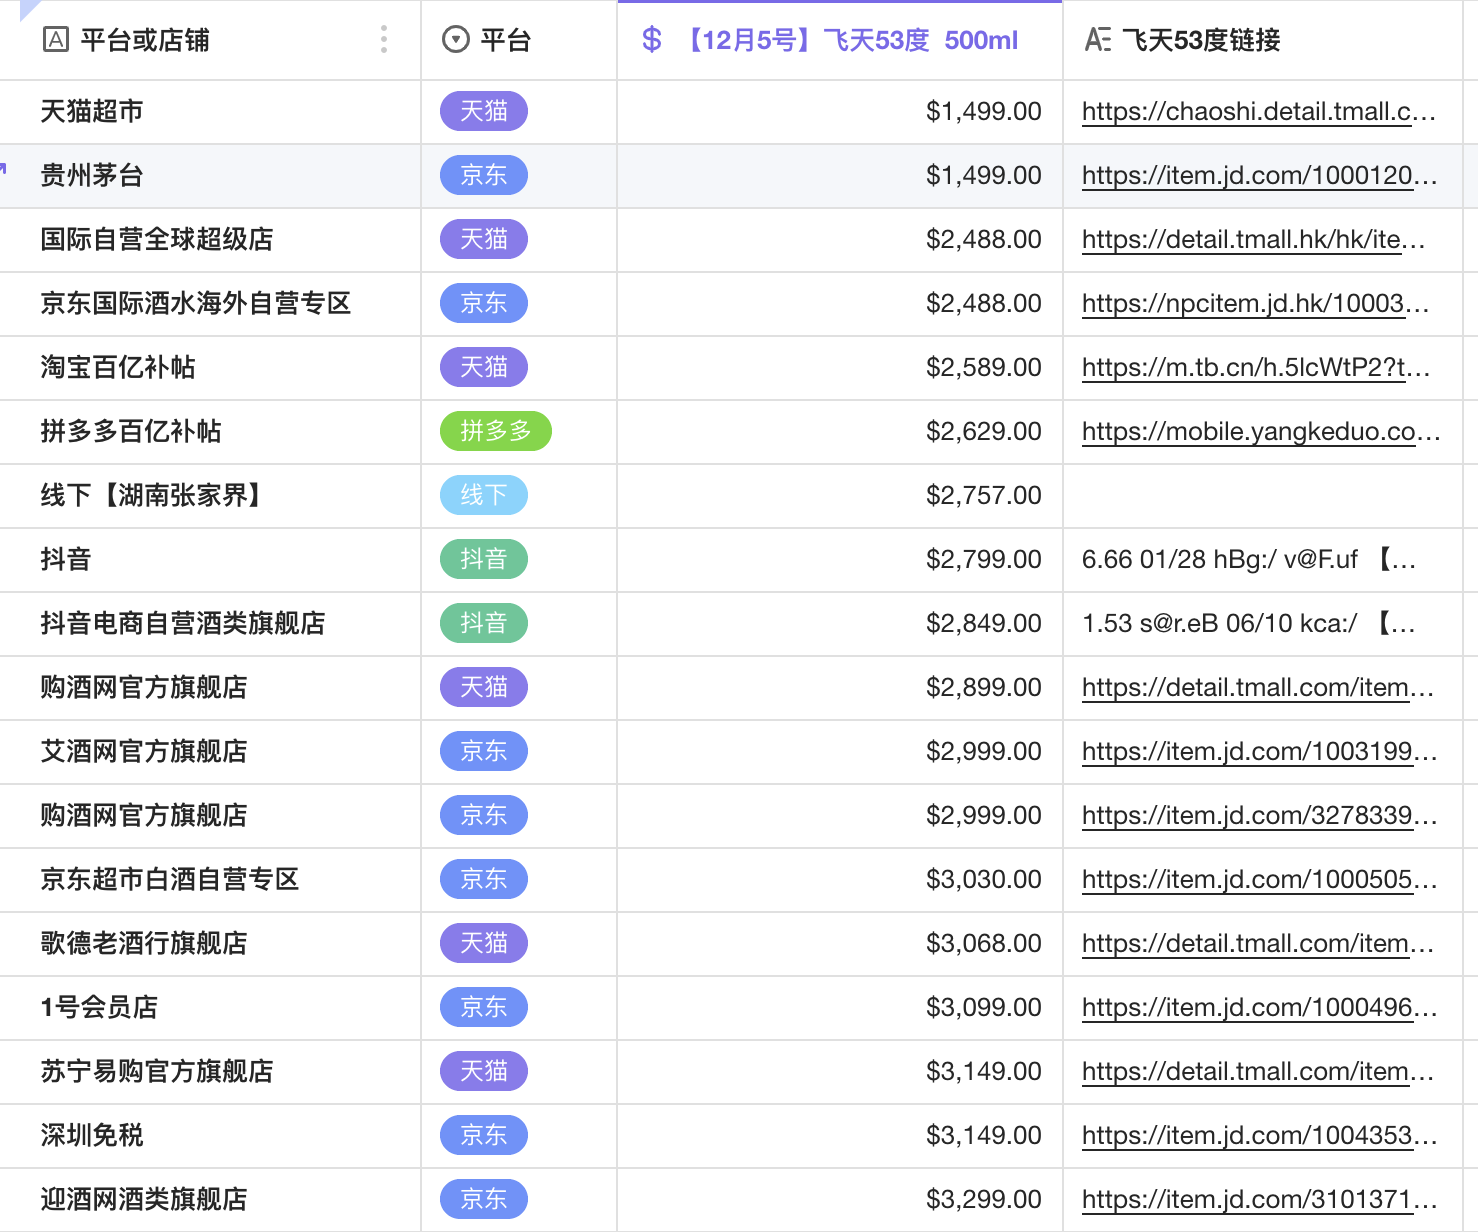Image resolution: width=1478 pixels, height=1232 pixels.
Task: Click the expand-record arrow on the 贵州茅台 row
Action: (x=3, y=168)
